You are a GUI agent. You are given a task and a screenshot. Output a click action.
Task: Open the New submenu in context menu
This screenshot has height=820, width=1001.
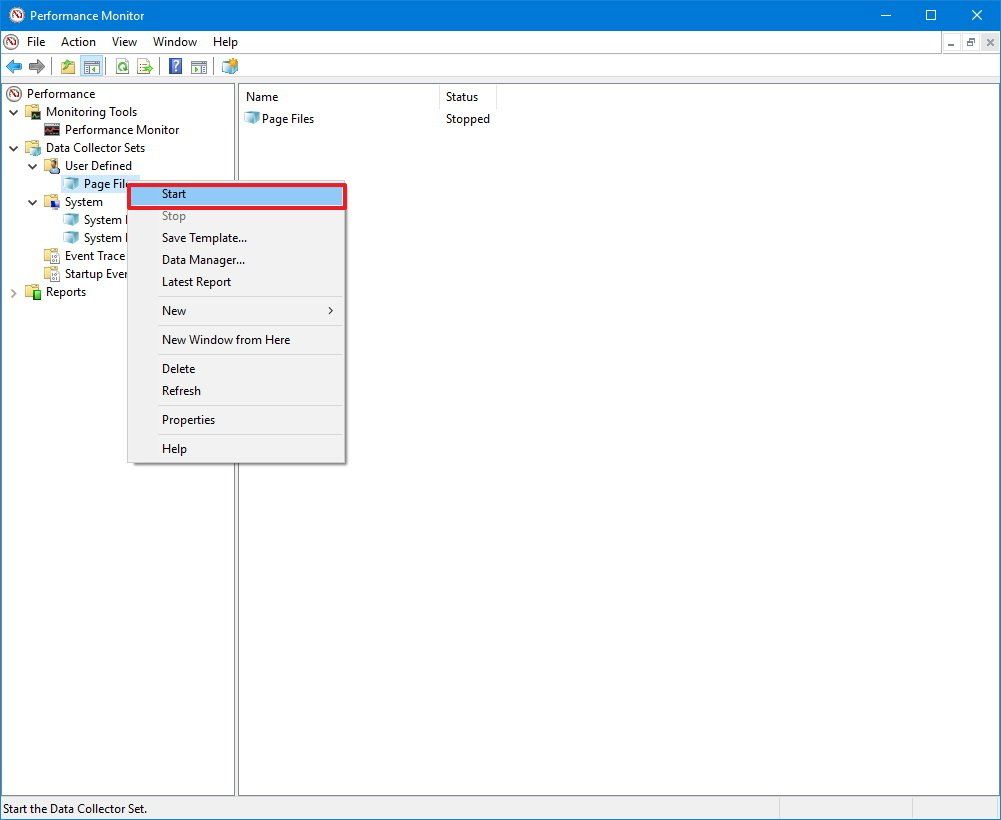[174, 310]
